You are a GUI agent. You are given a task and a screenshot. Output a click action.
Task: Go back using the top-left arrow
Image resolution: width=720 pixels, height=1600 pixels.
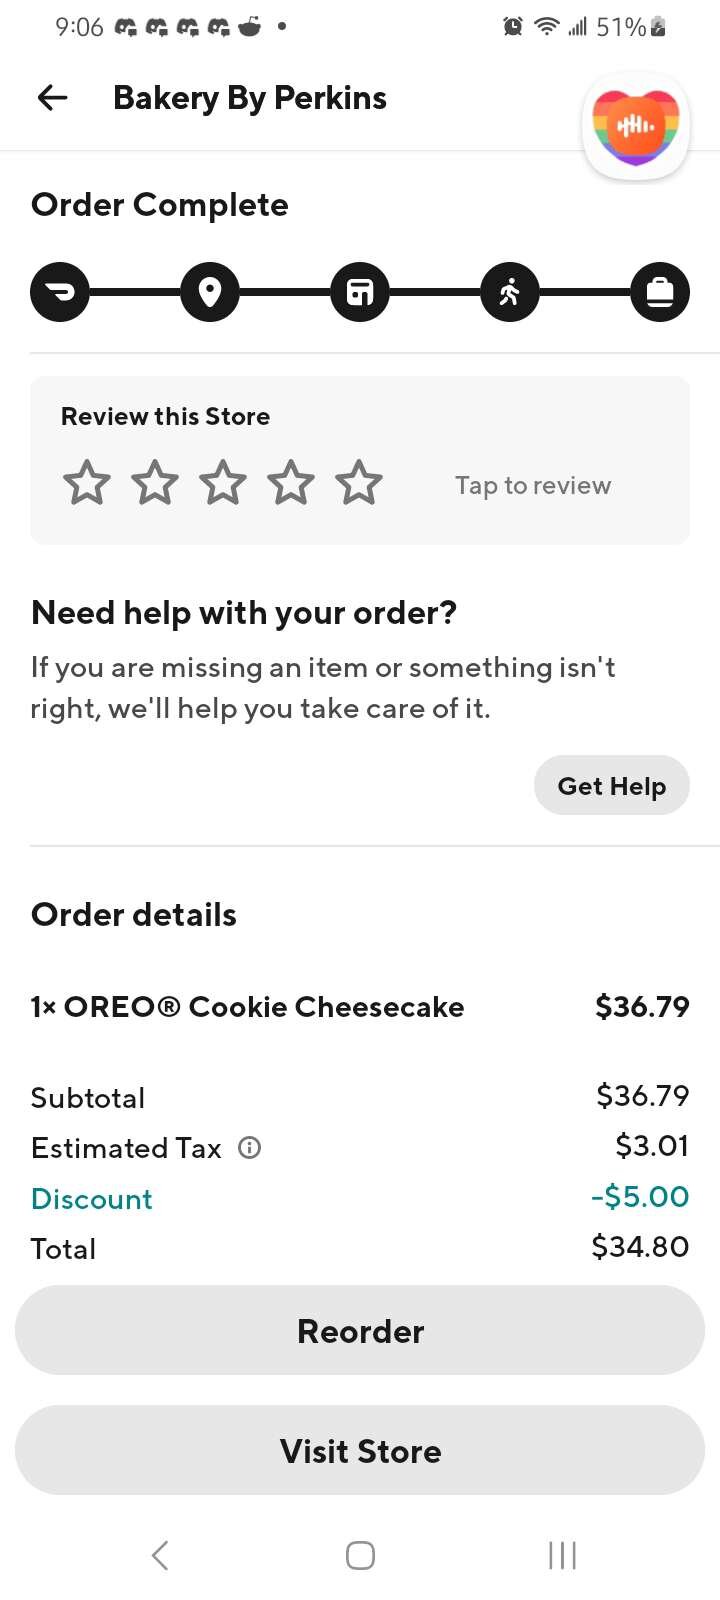52,98
